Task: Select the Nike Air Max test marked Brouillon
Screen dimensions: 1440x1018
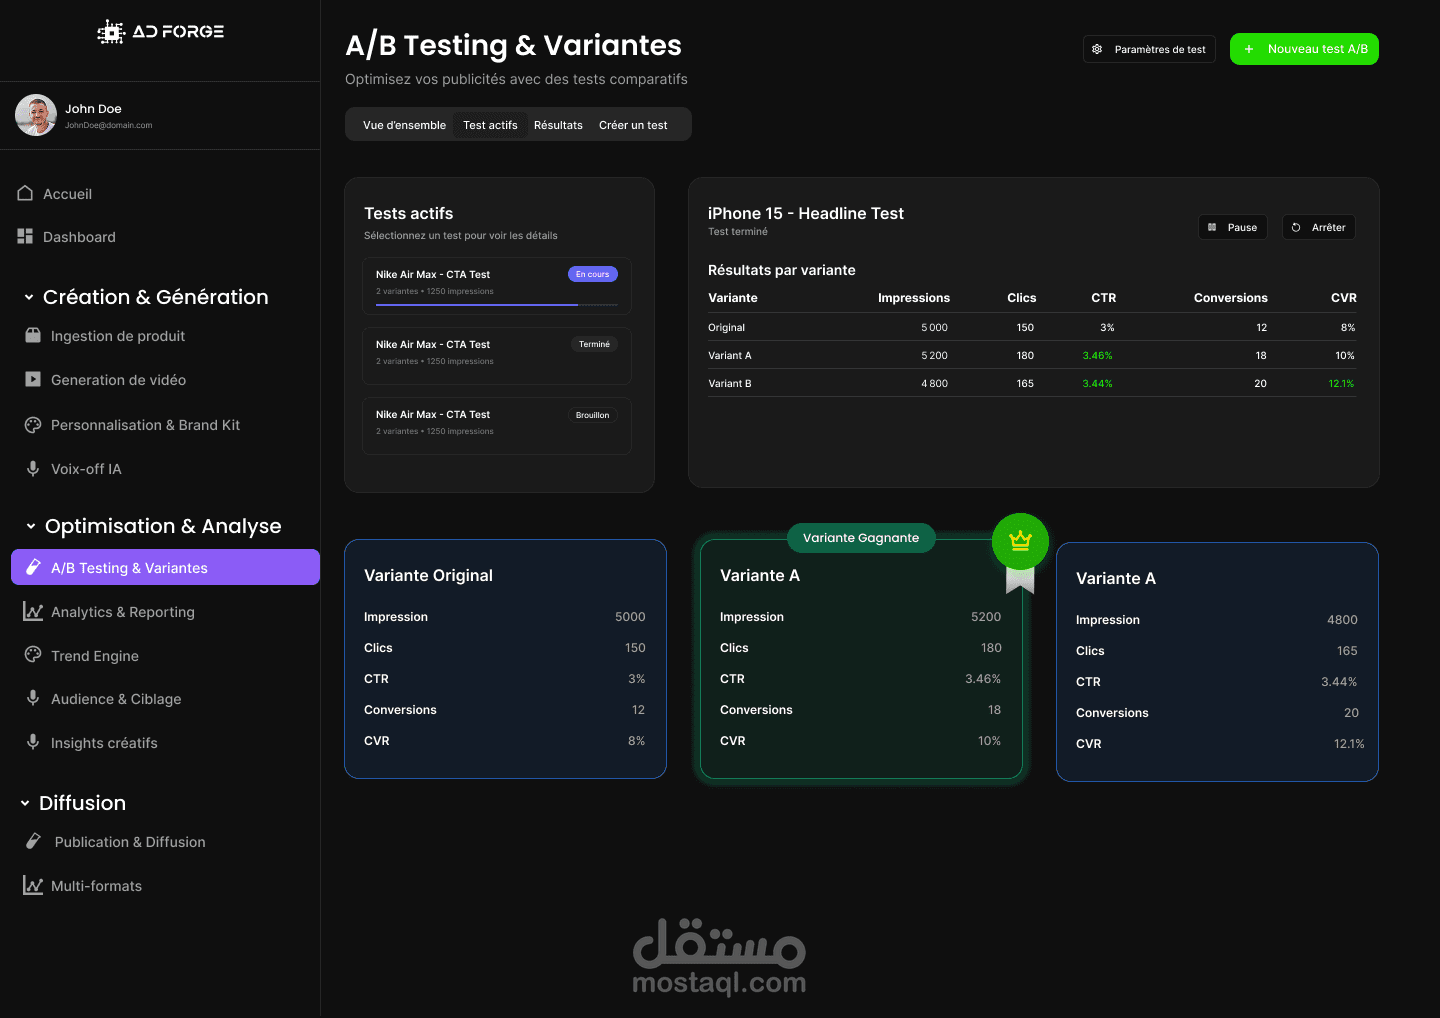Action: [x=497, y=426]
